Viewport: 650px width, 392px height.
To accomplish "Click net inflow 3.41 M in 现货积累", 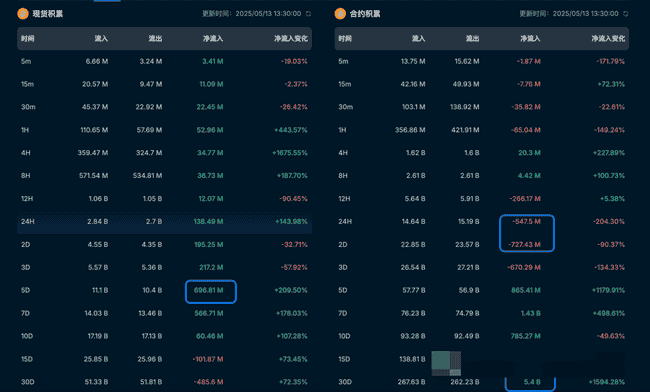I will click(213, 61).
